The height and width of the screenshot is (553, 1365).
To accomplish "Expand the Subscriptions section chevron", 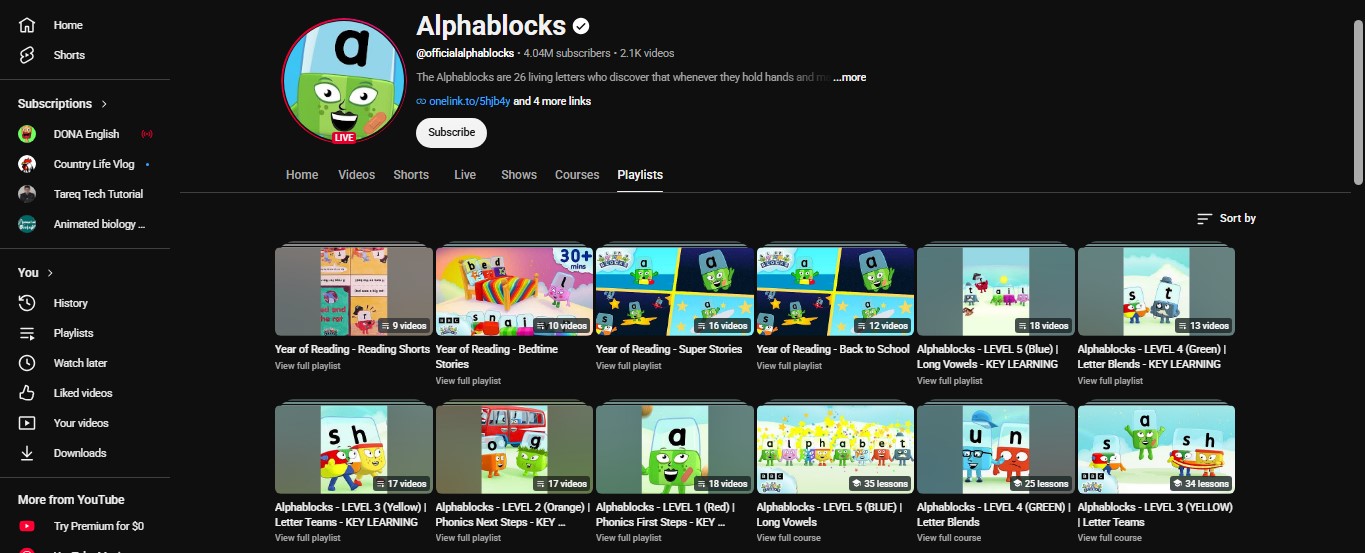I will [104, 104].
